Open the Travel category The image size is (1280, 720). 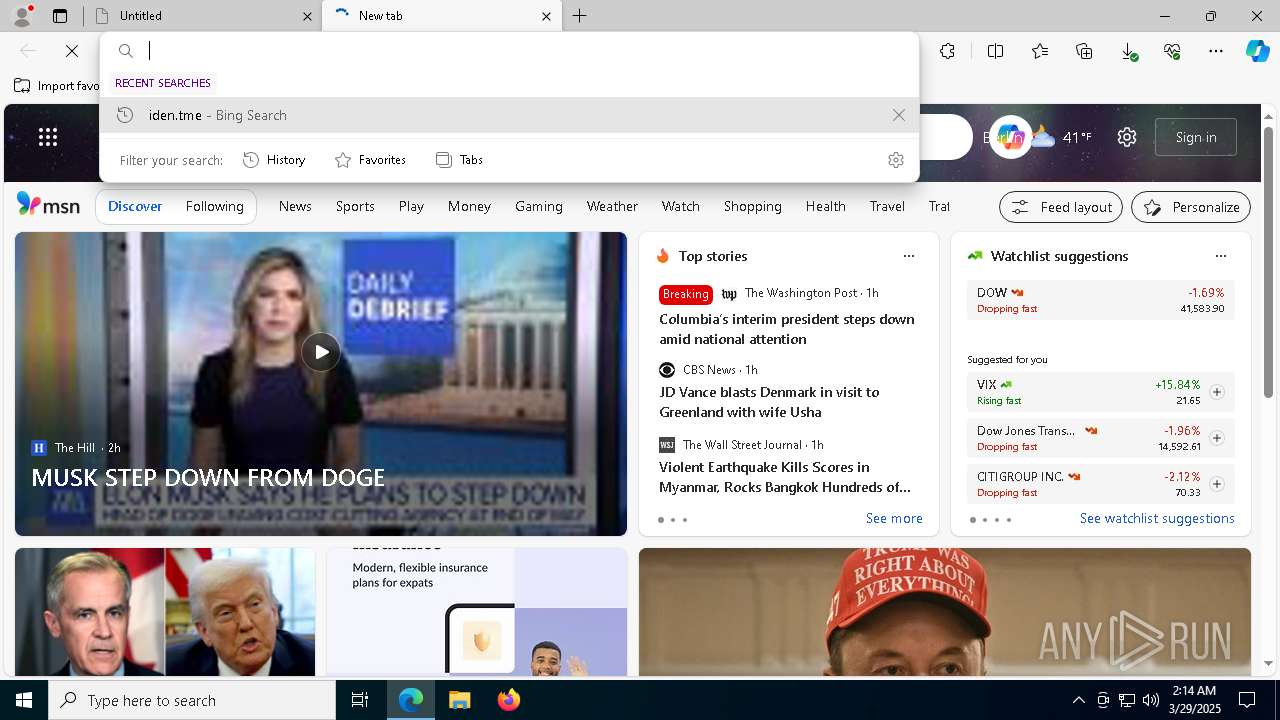click(887, 206)
